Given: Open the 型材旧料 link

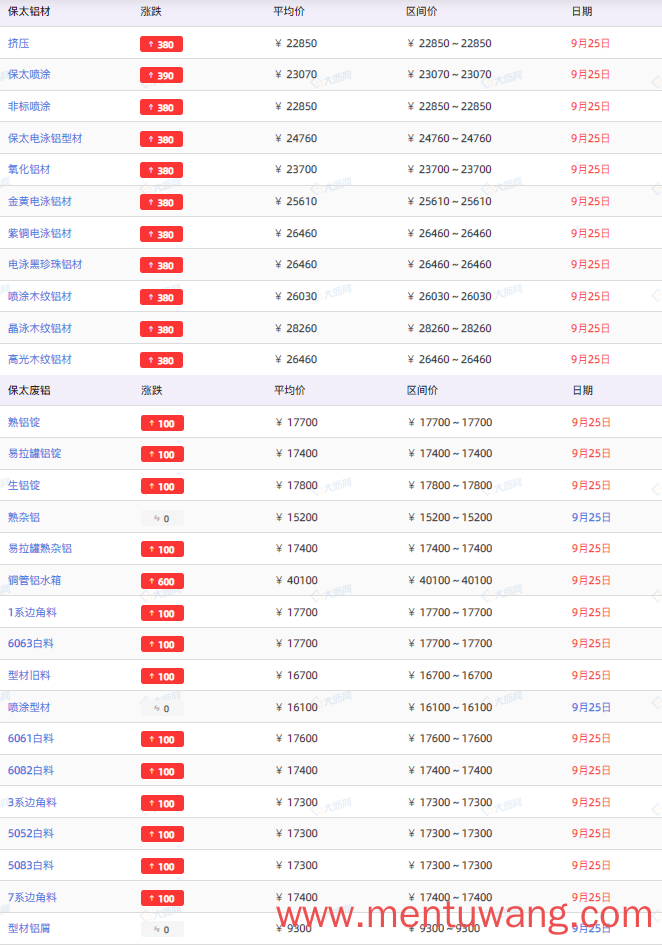Looking at the screenshot, I should [x=29, y=676].
